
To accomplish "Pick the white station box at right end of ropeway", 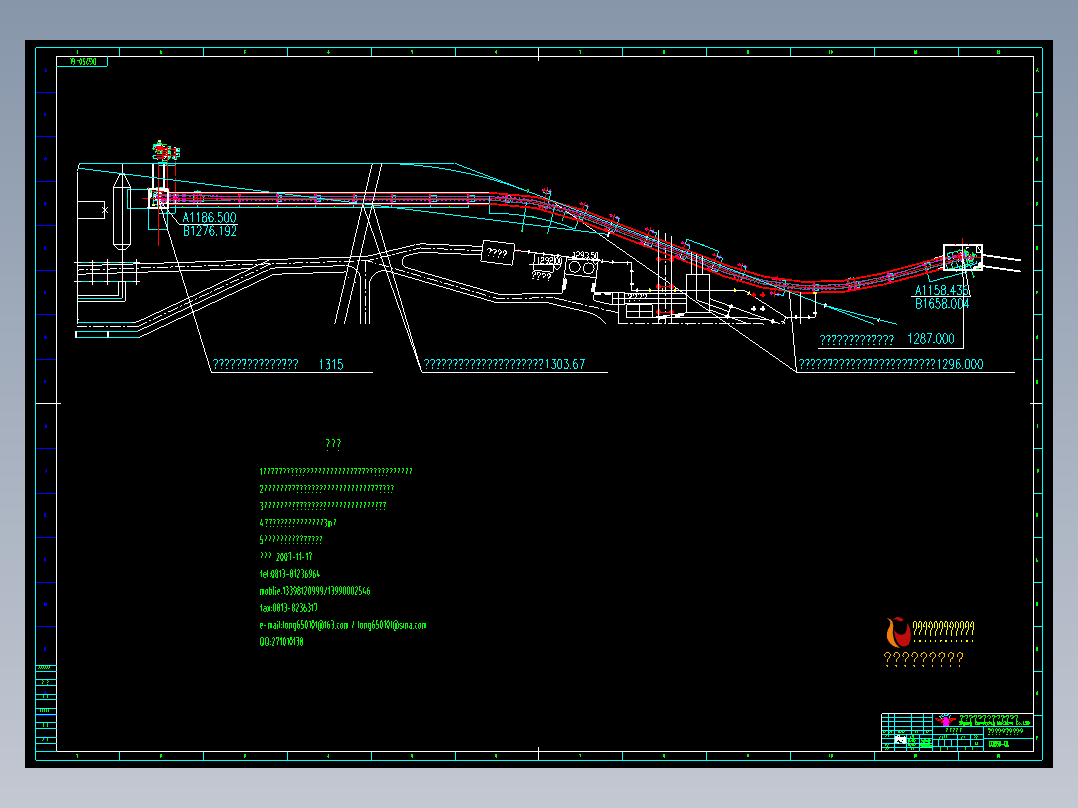I will pyautogui.click(x=962, y=258).
